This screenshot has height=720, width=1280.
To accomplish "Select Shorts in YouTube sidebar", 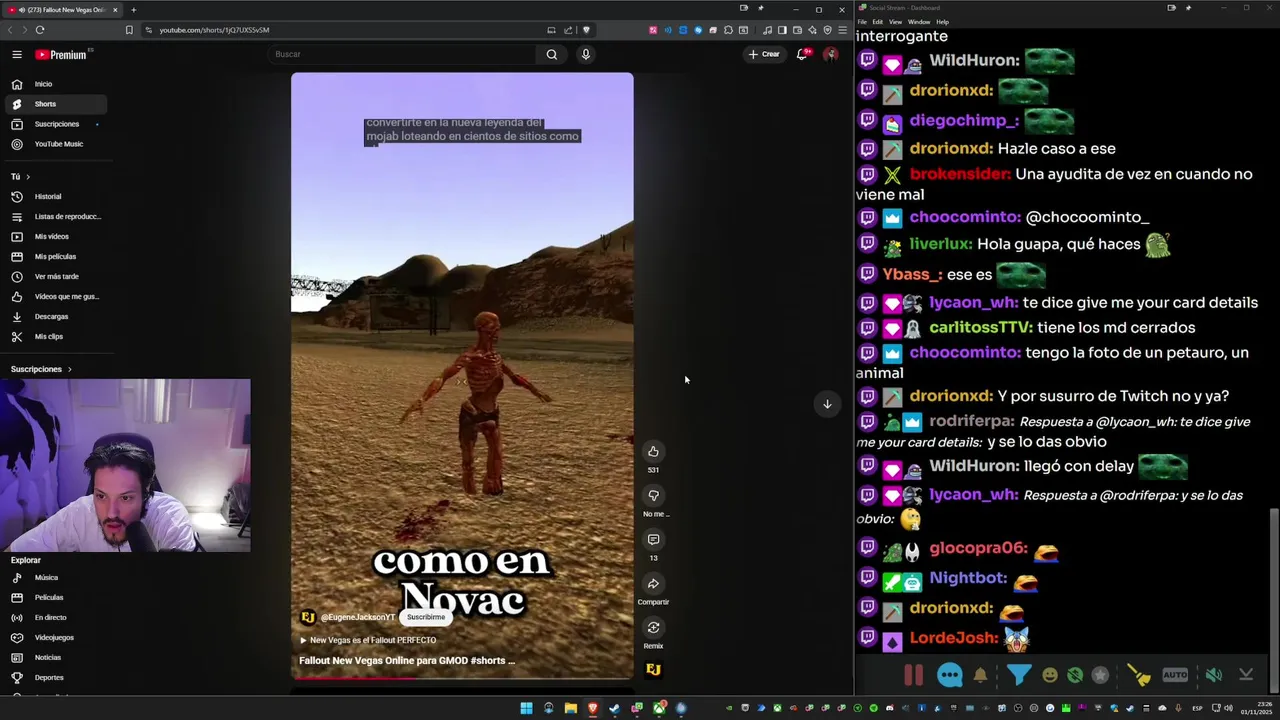I will [x=54, y=104].
